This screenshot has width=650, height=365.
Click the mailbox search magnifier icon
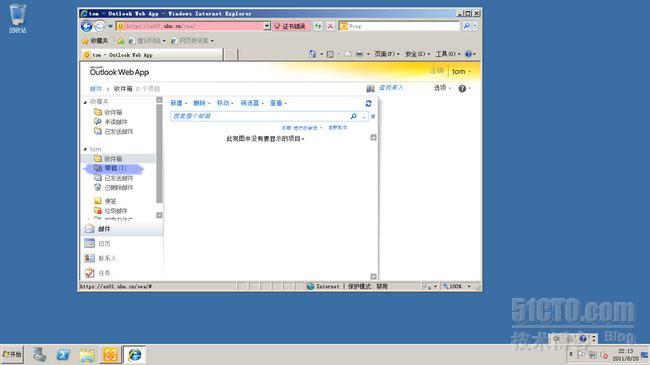pos(354,116)
